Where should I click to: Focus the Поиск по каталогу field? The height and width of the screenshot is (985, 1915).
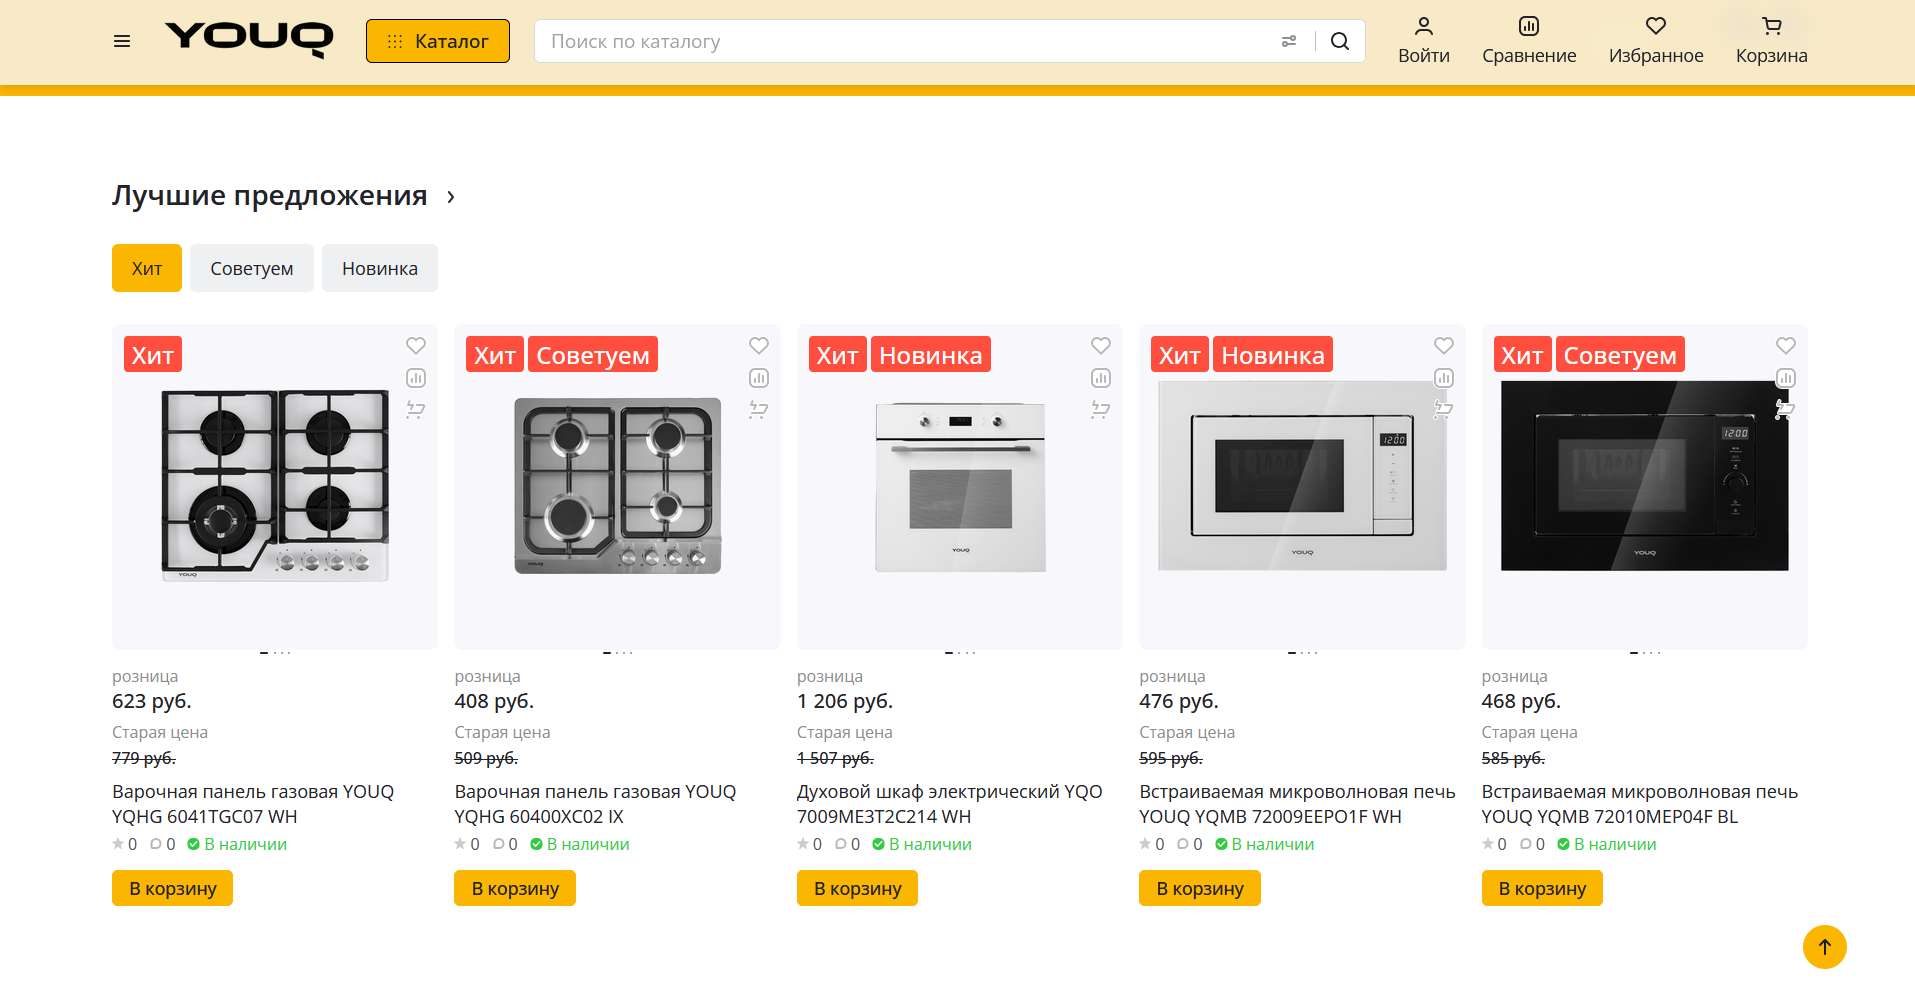pyautogui.click(x=900, y=41)
